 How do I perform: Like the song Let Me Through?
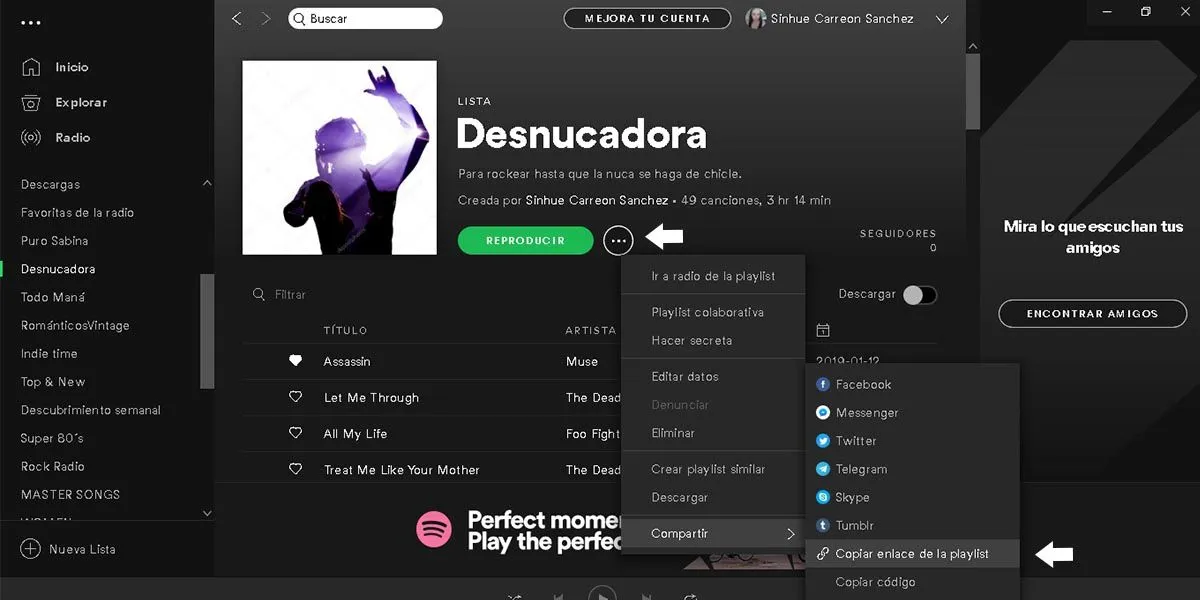pyautogui.click(x=295, y=397)
